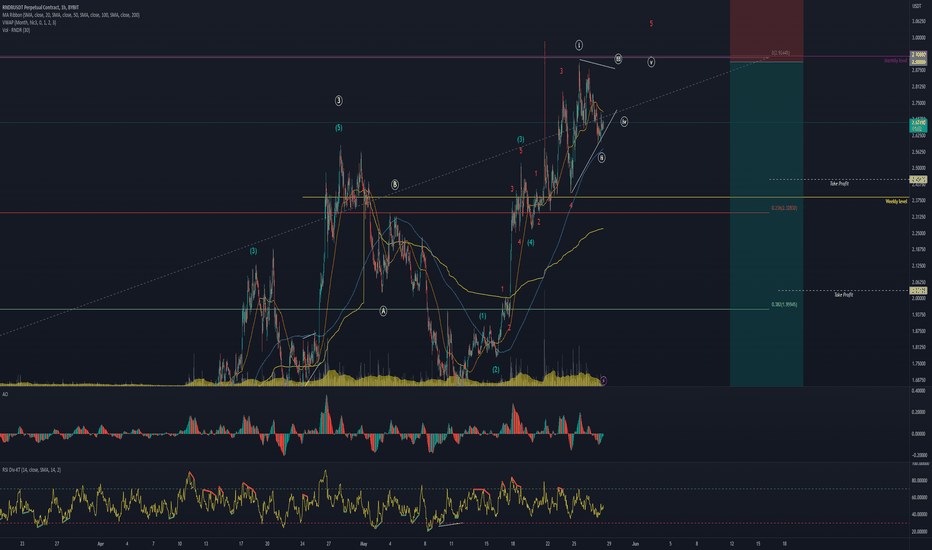Select the upper Take Profit label
Image resolution: width=932 pixels, height=550 pixels.
[x=839, y=184]
